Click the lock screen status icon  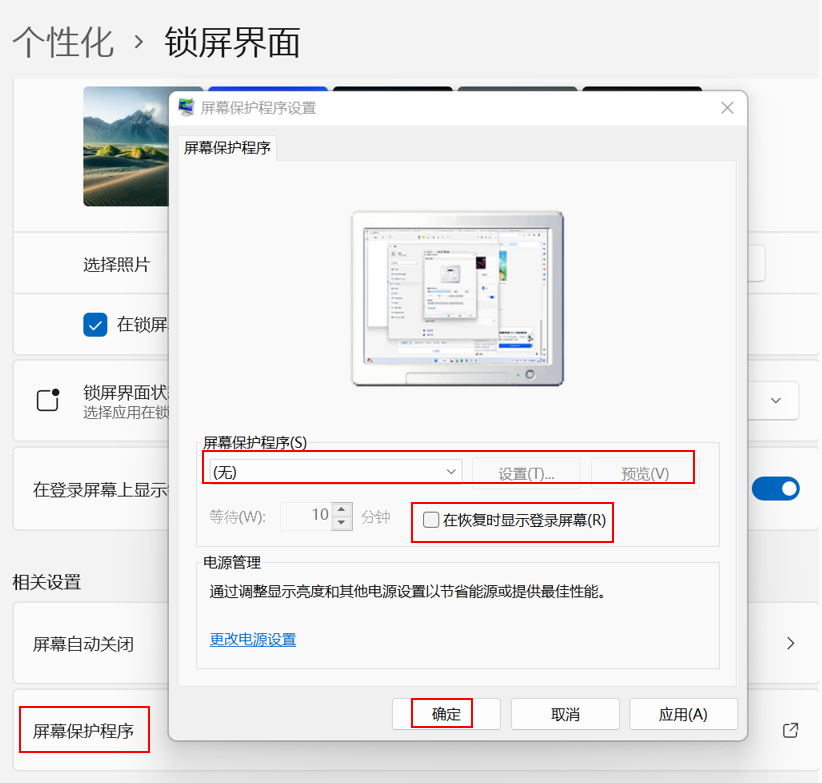48,401
